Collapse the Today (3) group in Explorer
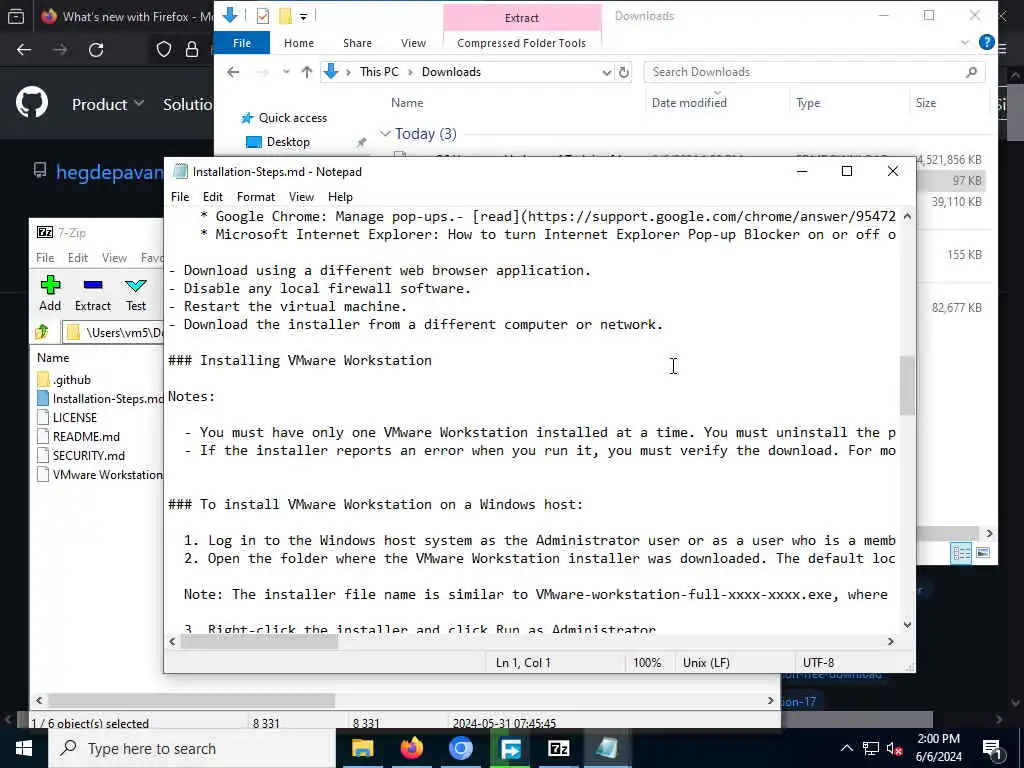 pos(385,134)
